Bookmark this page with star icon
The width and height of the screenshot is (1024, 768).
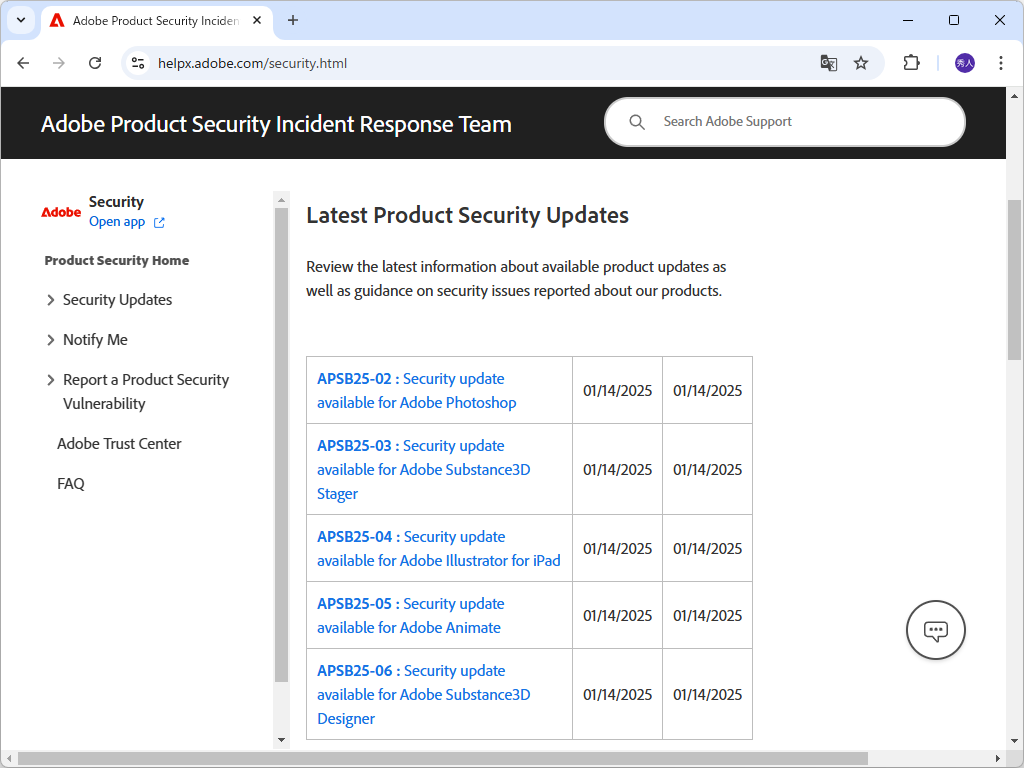click(x=861, y=63)
